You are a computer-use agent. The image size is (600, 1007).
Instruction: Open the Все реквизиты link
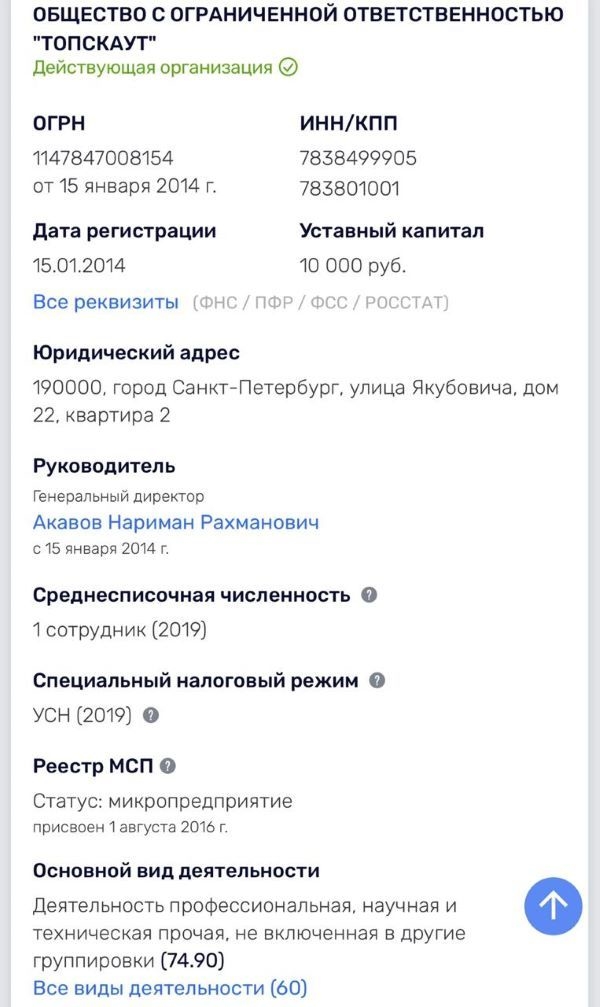click(106, 302)
